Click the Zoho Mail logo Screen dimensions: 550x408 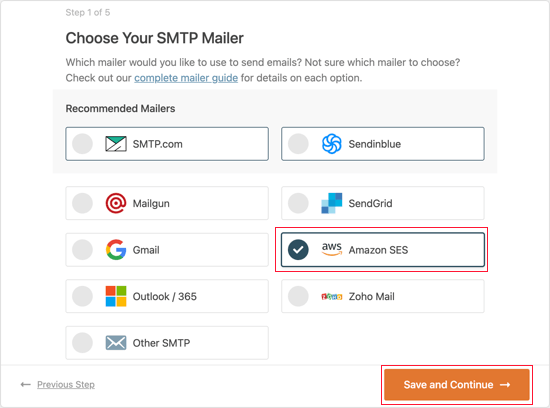coord(331,297)
